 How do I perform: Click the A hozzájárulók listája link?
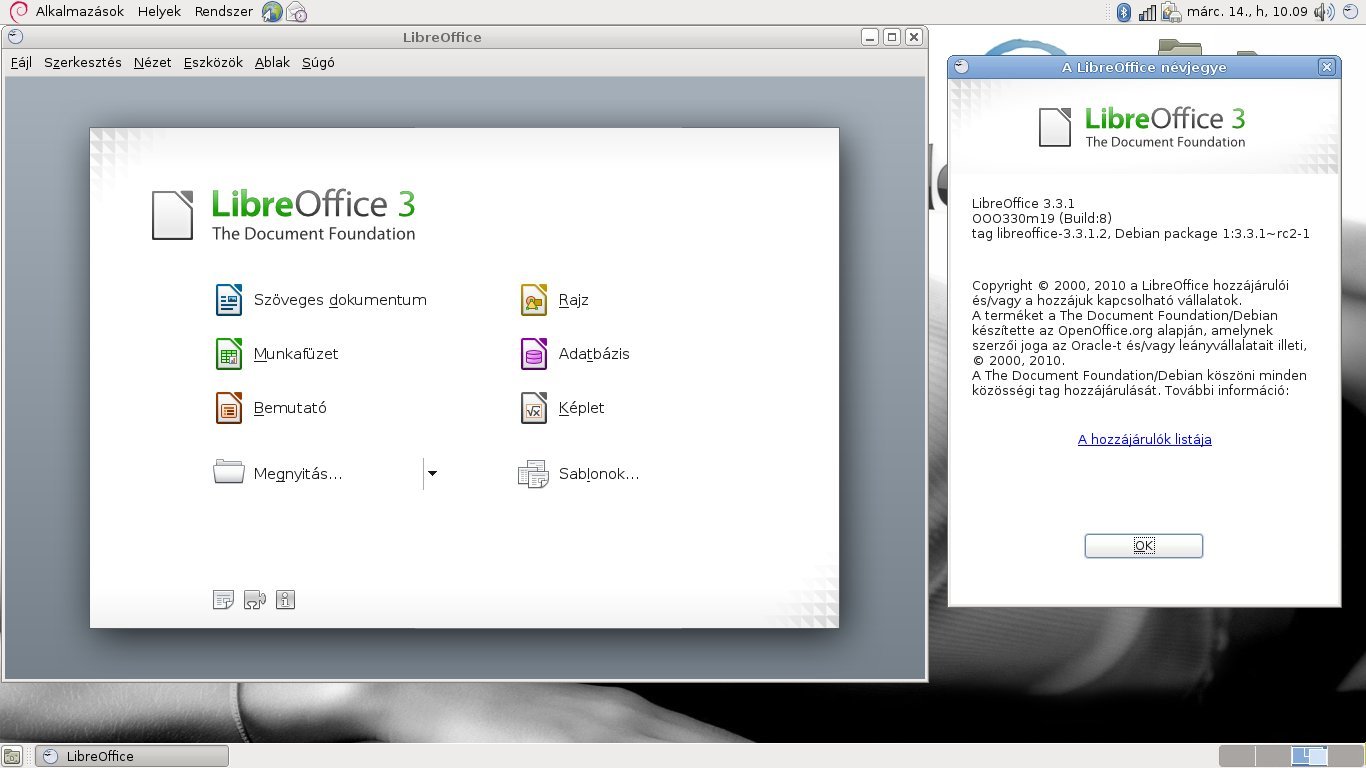pyautogui.click(x=1143, y=439)
